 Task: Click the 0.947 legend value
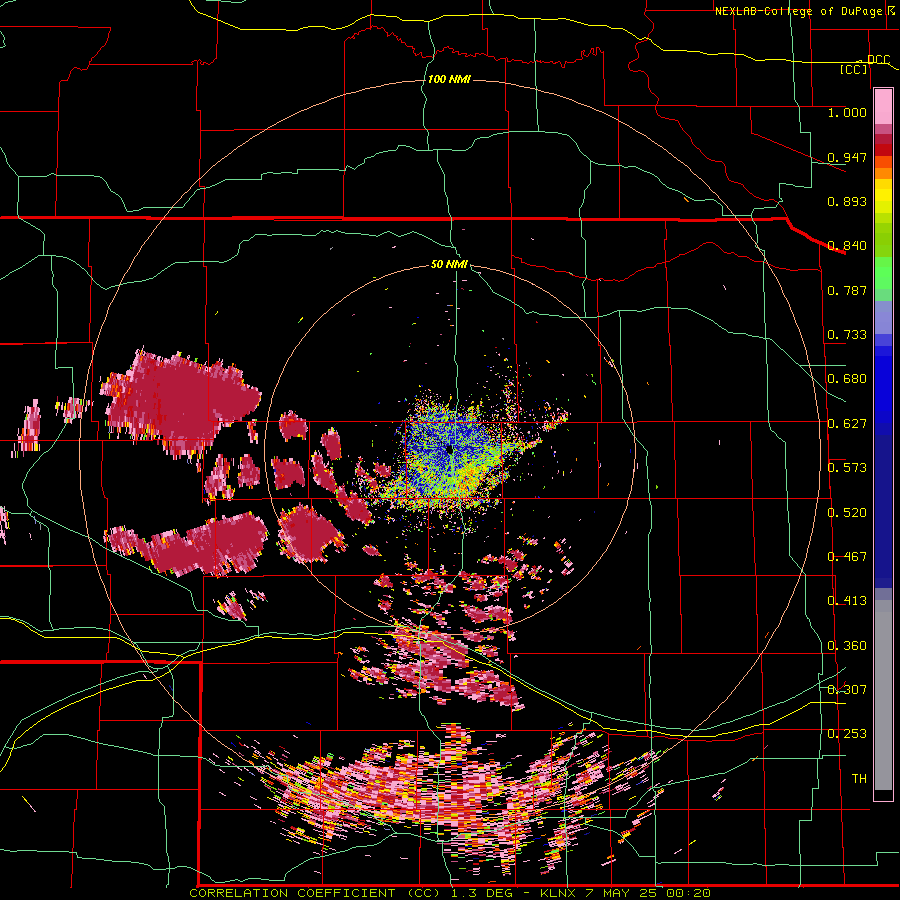coord(847,157)
